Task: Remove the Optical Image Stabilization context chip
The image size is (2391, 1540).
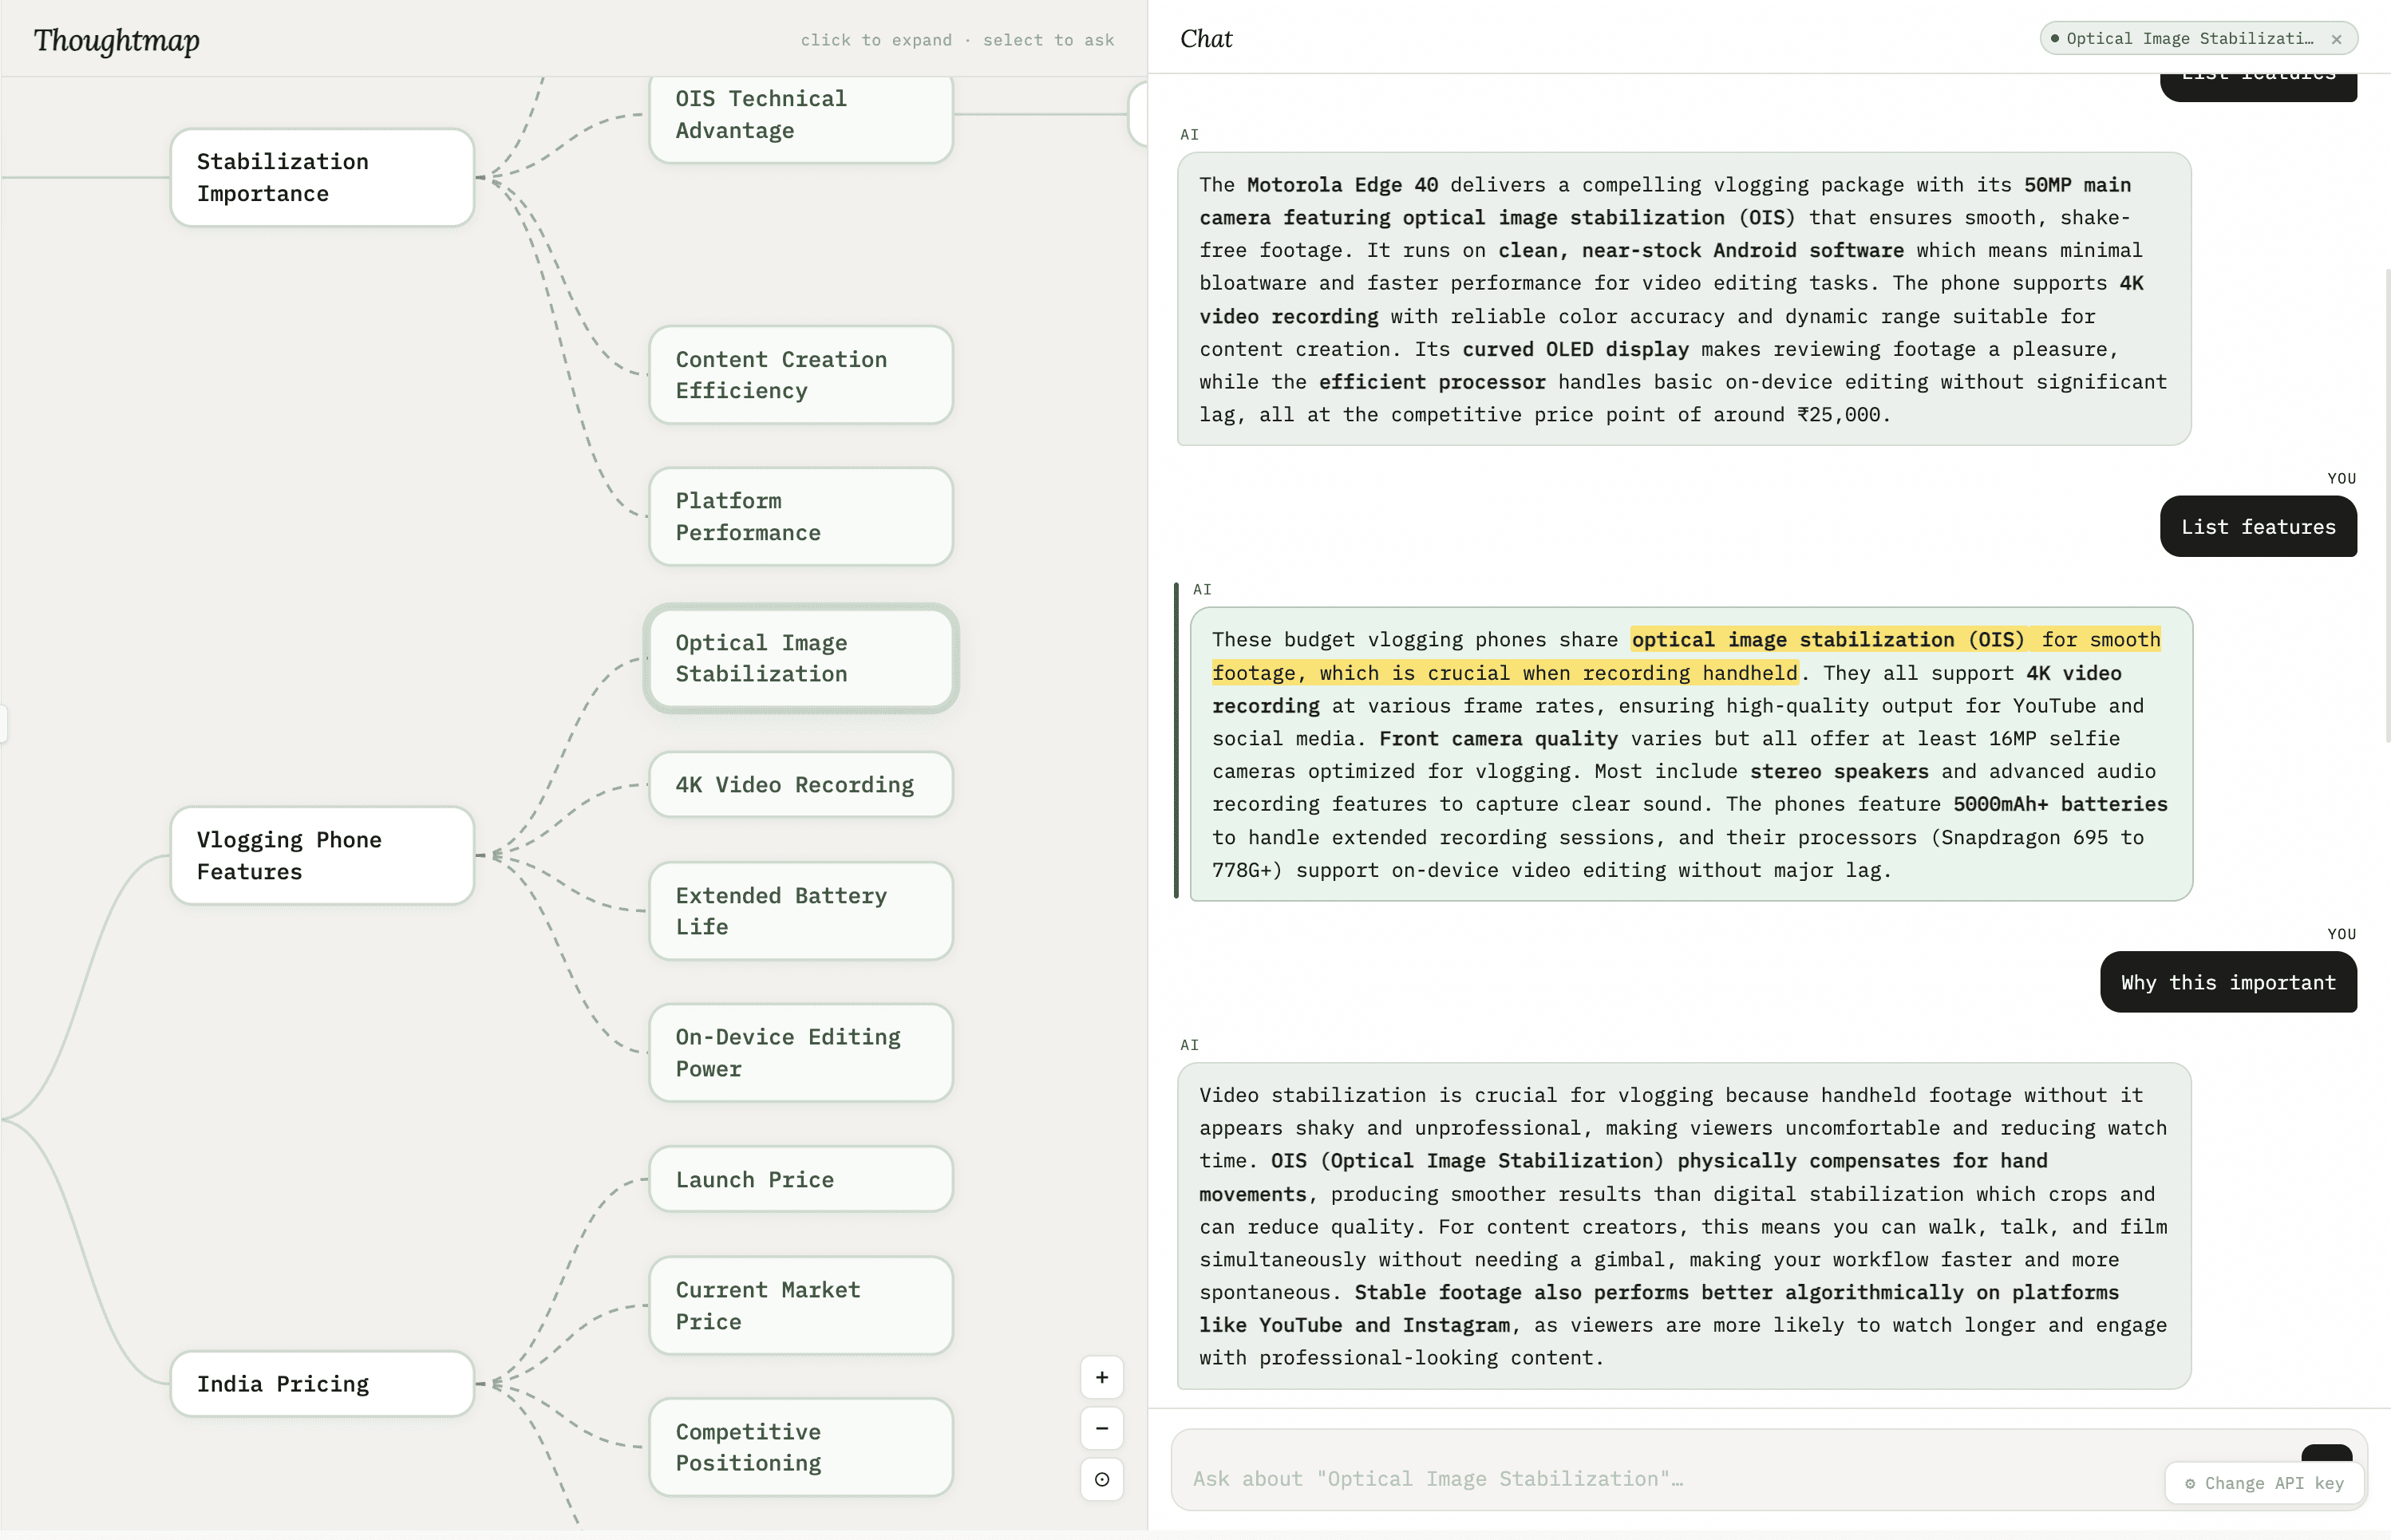Action: (2336, 39)
